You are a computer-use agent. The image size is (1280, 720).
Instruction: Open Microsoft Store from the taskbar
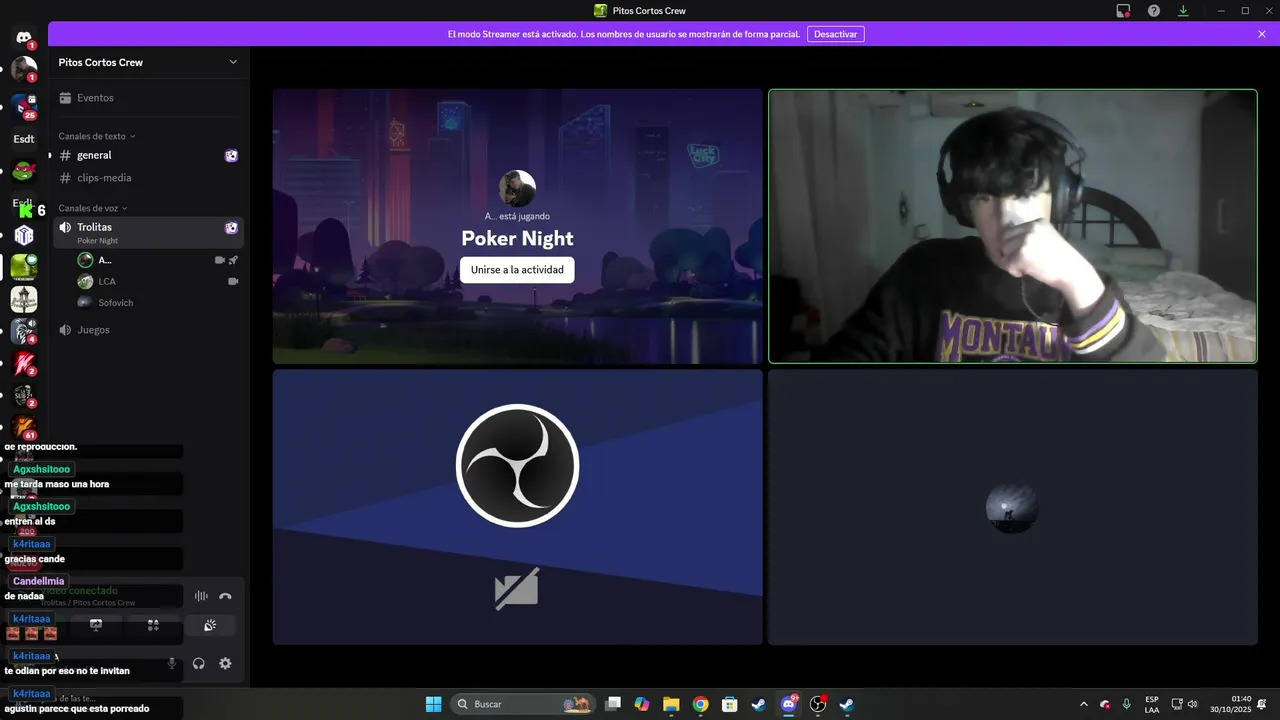(730, 704)
